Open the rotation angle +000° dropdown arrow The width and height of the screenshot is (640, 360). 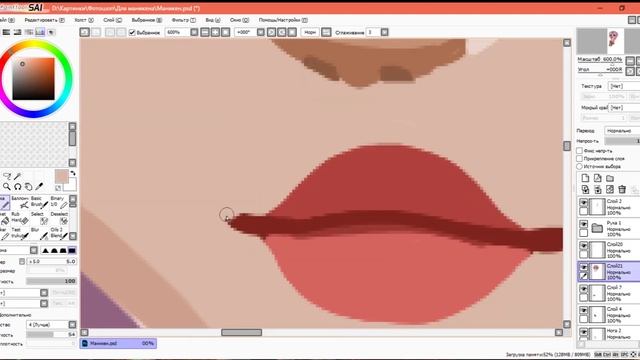tap(261, 32)
